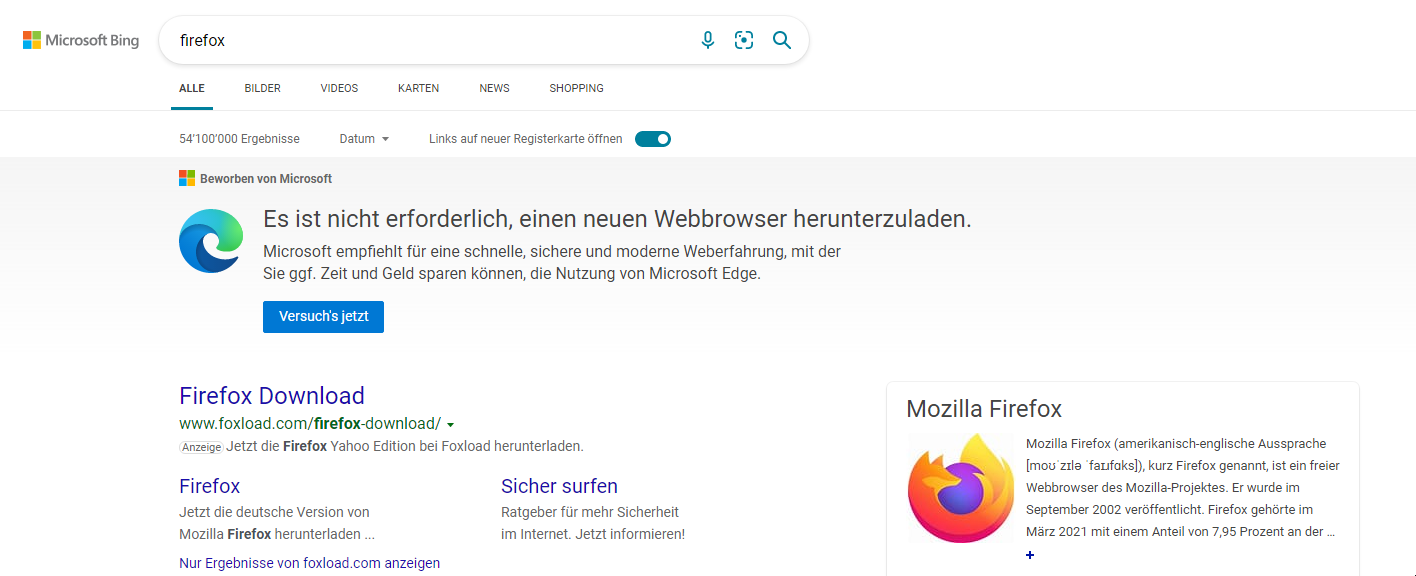Open the Sicher surfen link

point(559,486)
